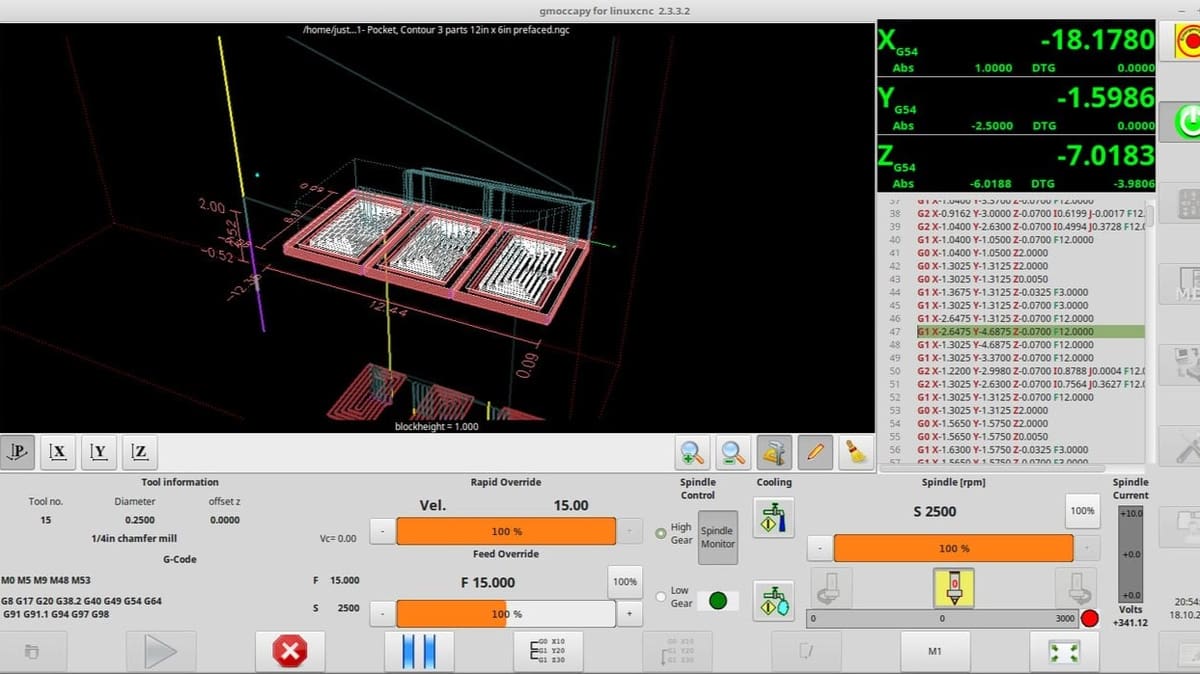Select Low Gear radio button
1200x674 pixels.
(x=661, y=597)
